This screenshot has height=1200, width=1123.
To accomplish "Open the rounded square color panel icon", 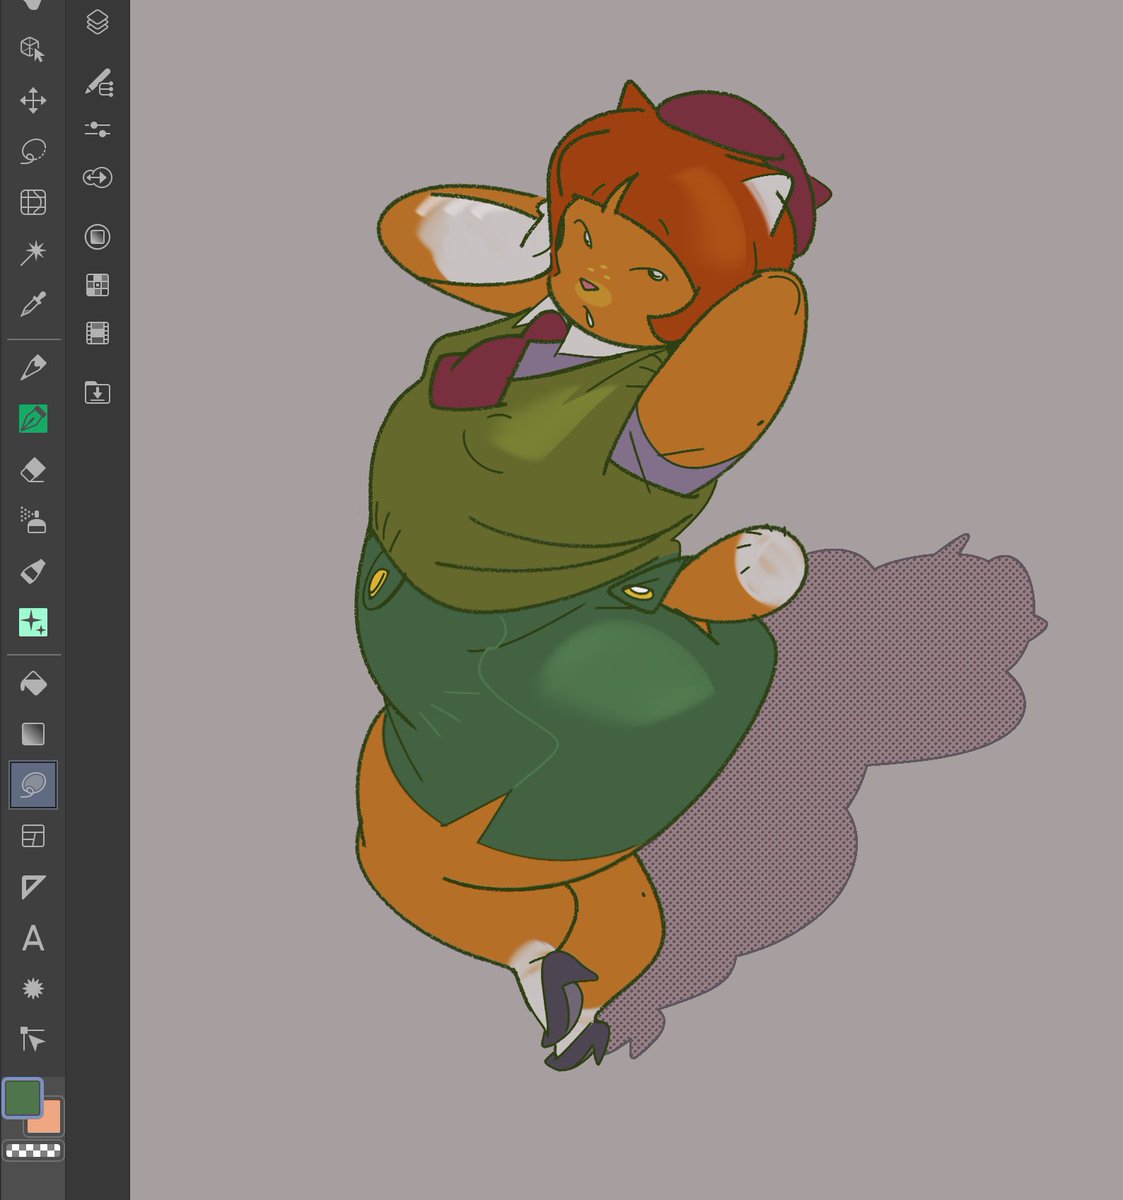I will tap(97, 237).
